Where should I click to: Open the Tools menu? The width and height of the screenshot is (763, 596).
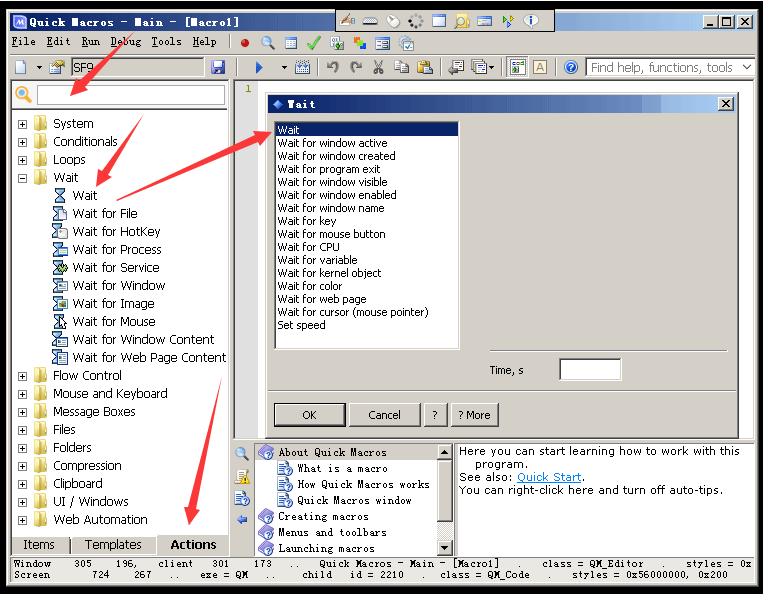coord(166,42)
